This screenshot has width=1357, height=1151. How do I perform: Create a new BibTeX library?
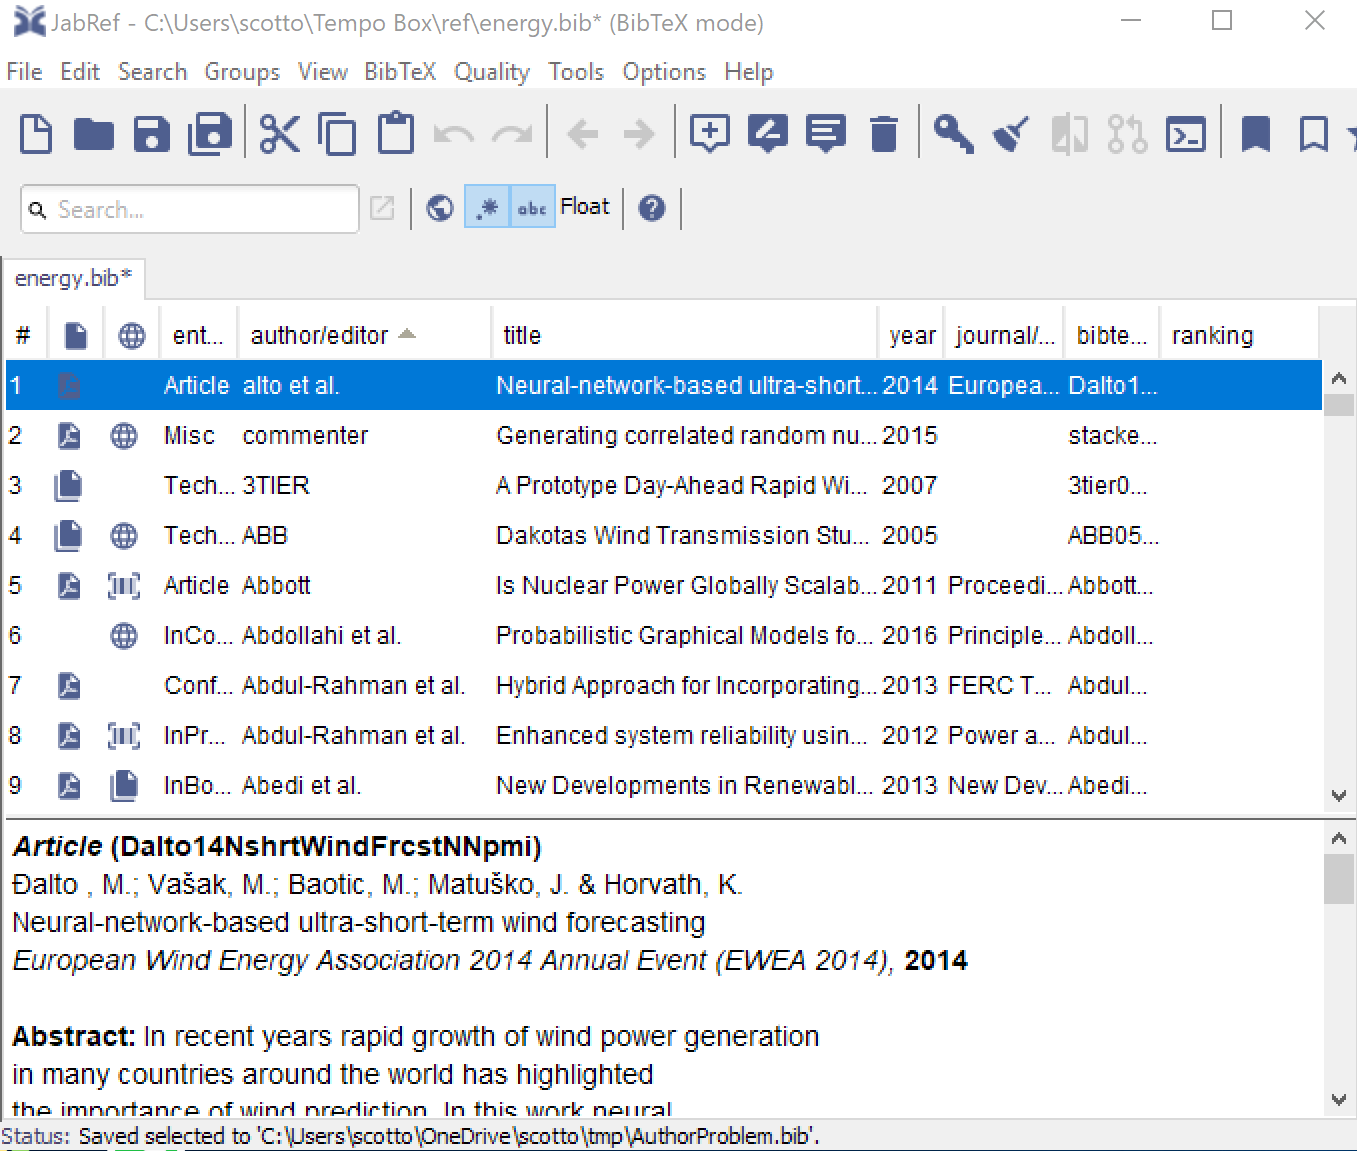click(36, 134)
